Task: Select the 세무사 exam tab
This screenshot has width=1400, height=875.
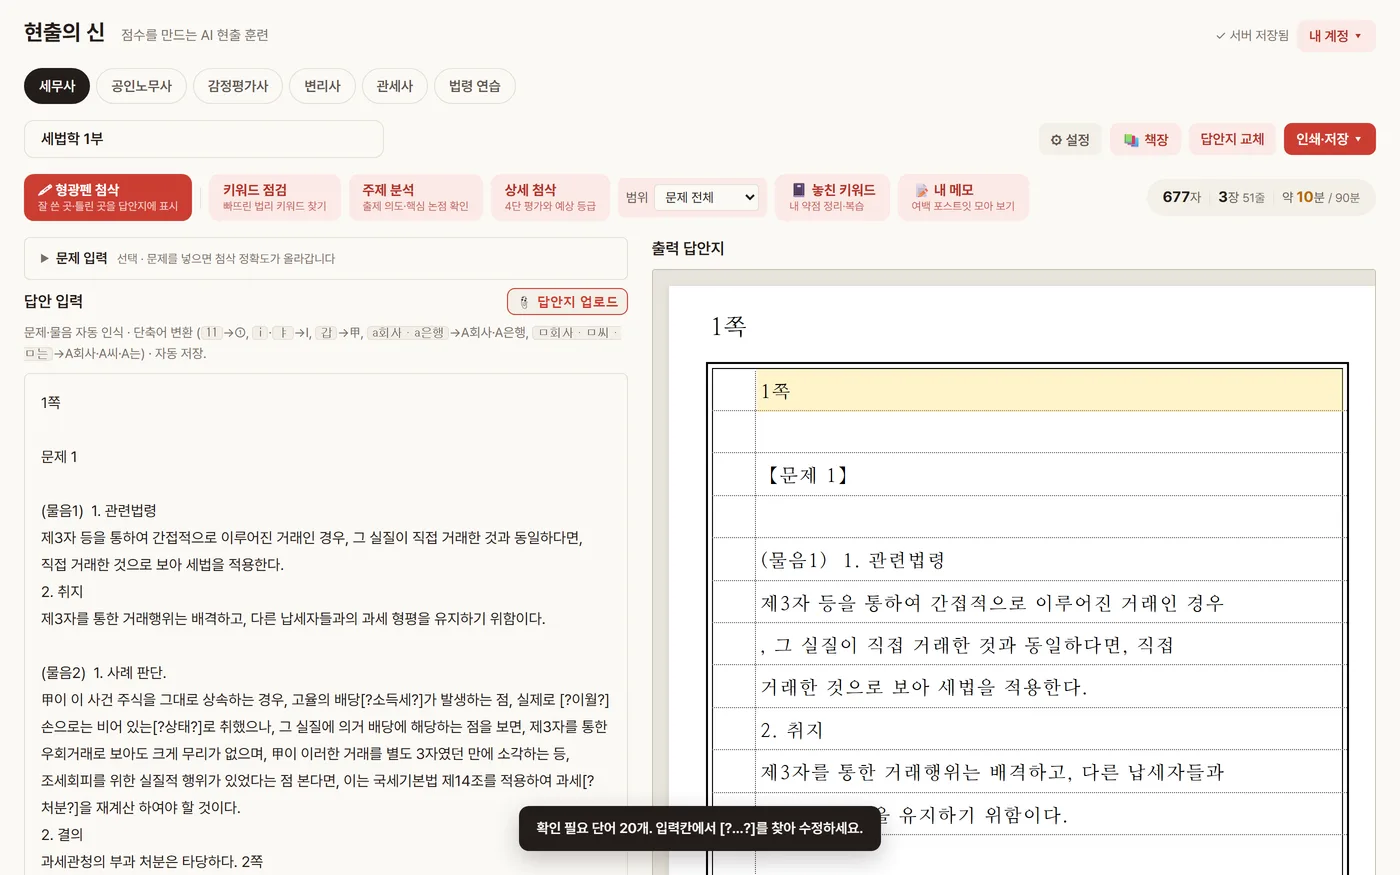Action: coord(57,86)
